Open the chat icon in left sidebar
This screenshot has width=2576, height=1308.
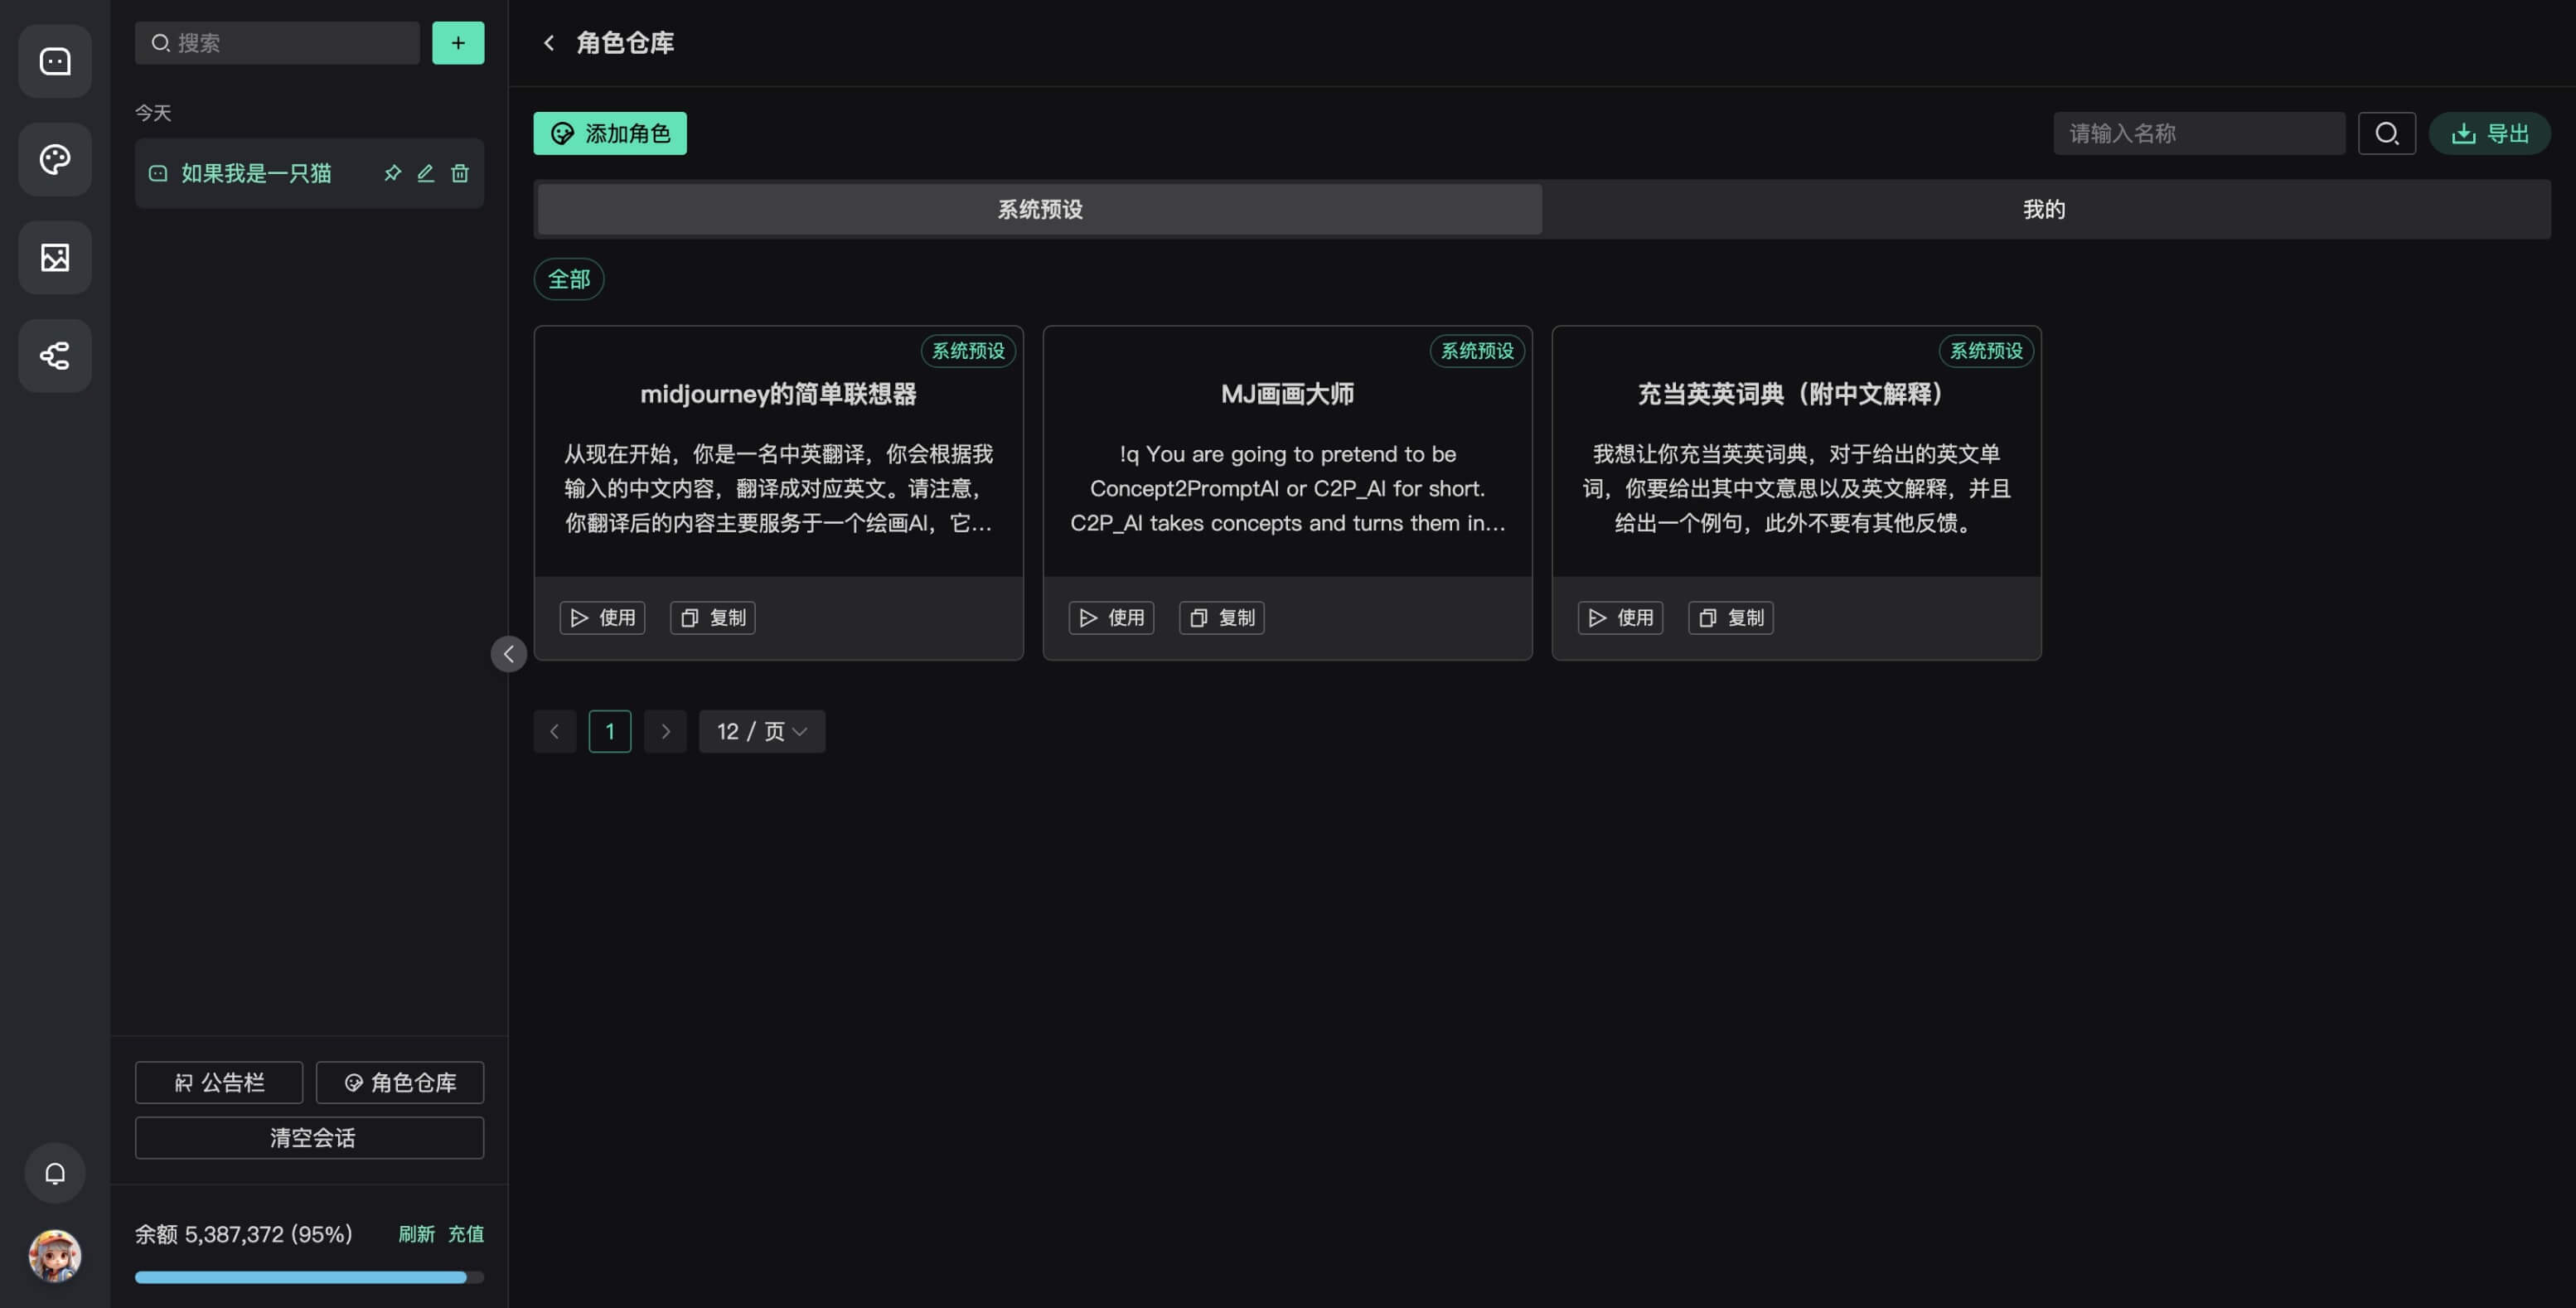tap(55, 62)
